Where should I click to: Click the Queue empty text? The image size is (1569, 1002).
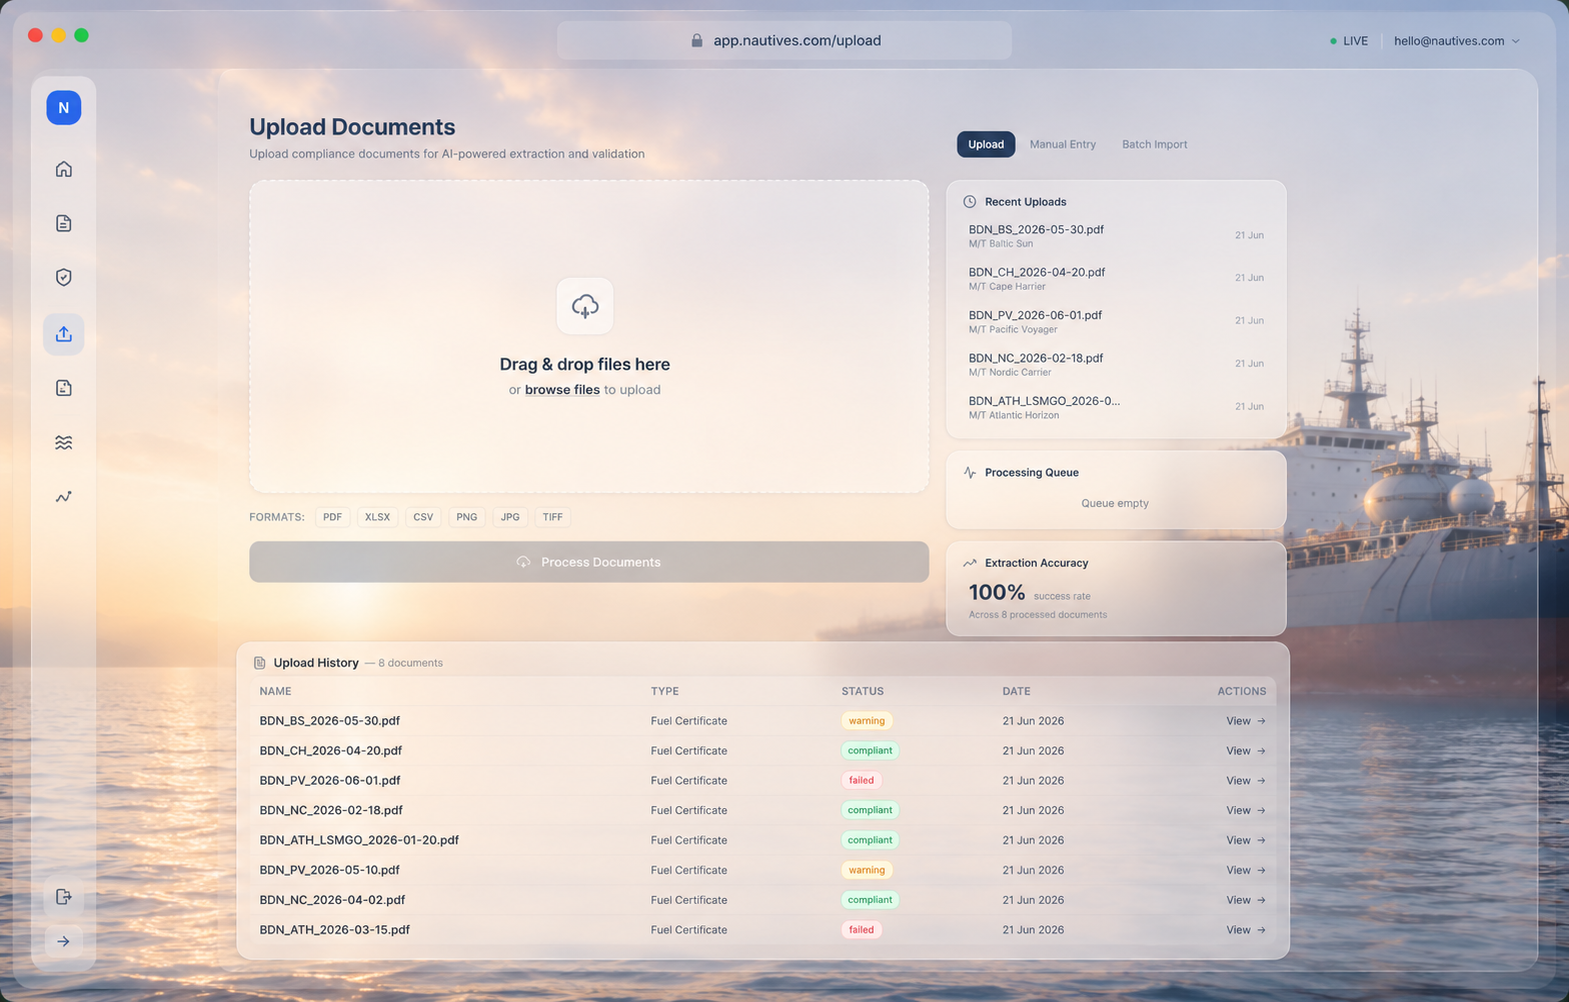click(1115, 503)
